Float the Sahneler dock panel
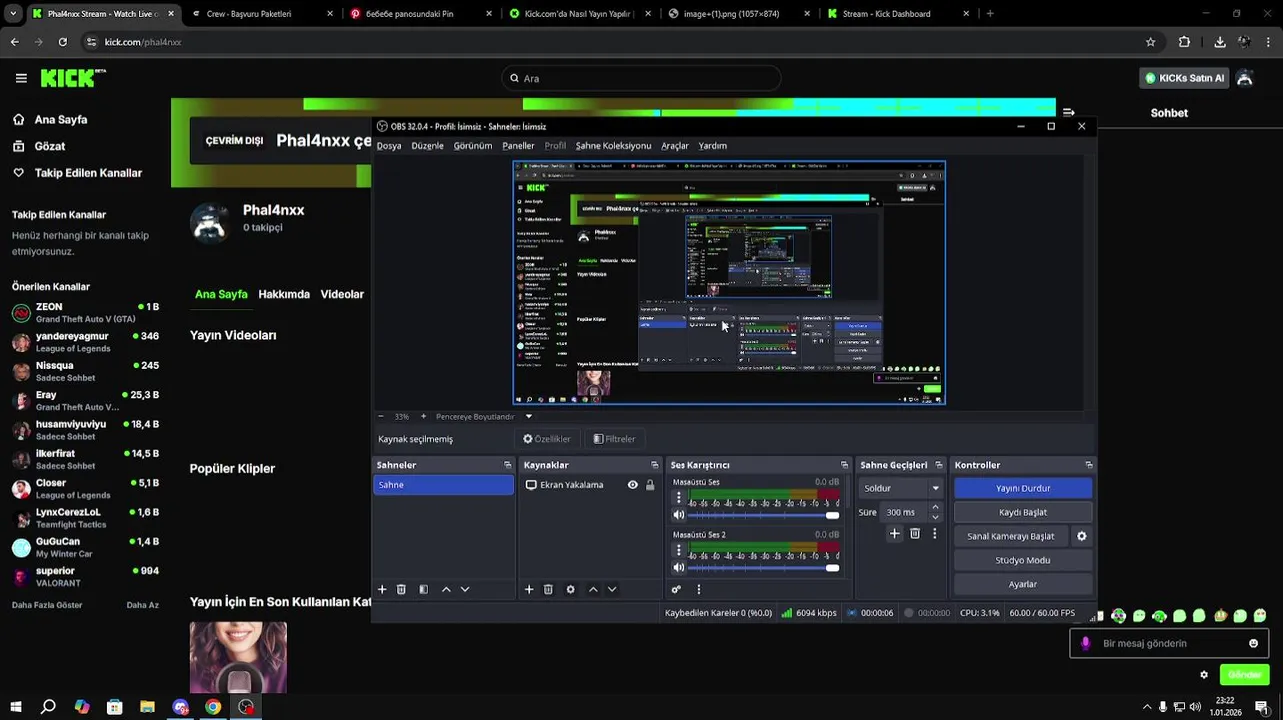 507,465
